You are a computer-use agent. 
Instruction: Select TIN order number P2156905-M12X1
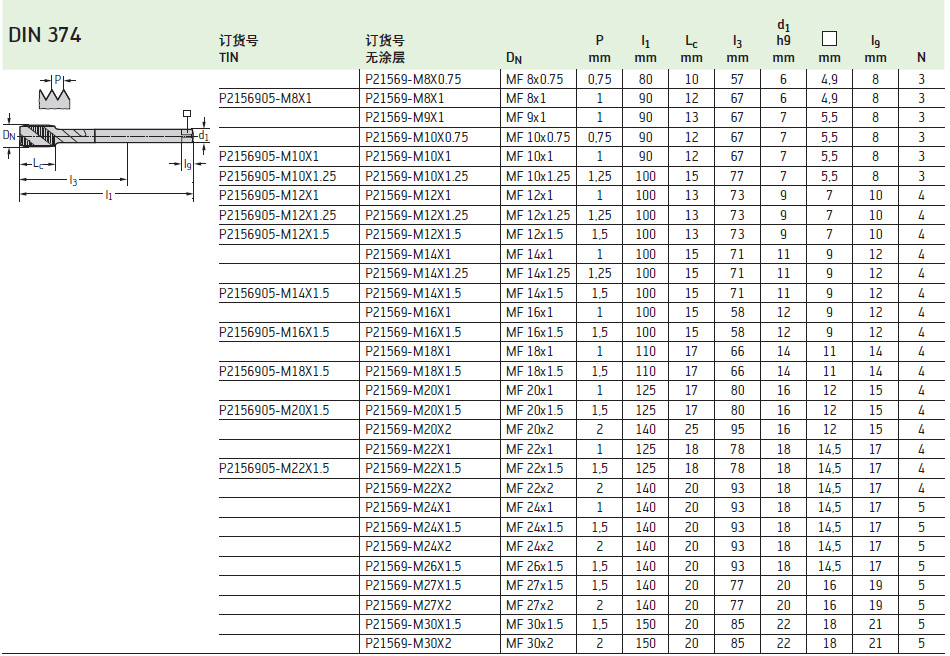[x=269, y=196]
